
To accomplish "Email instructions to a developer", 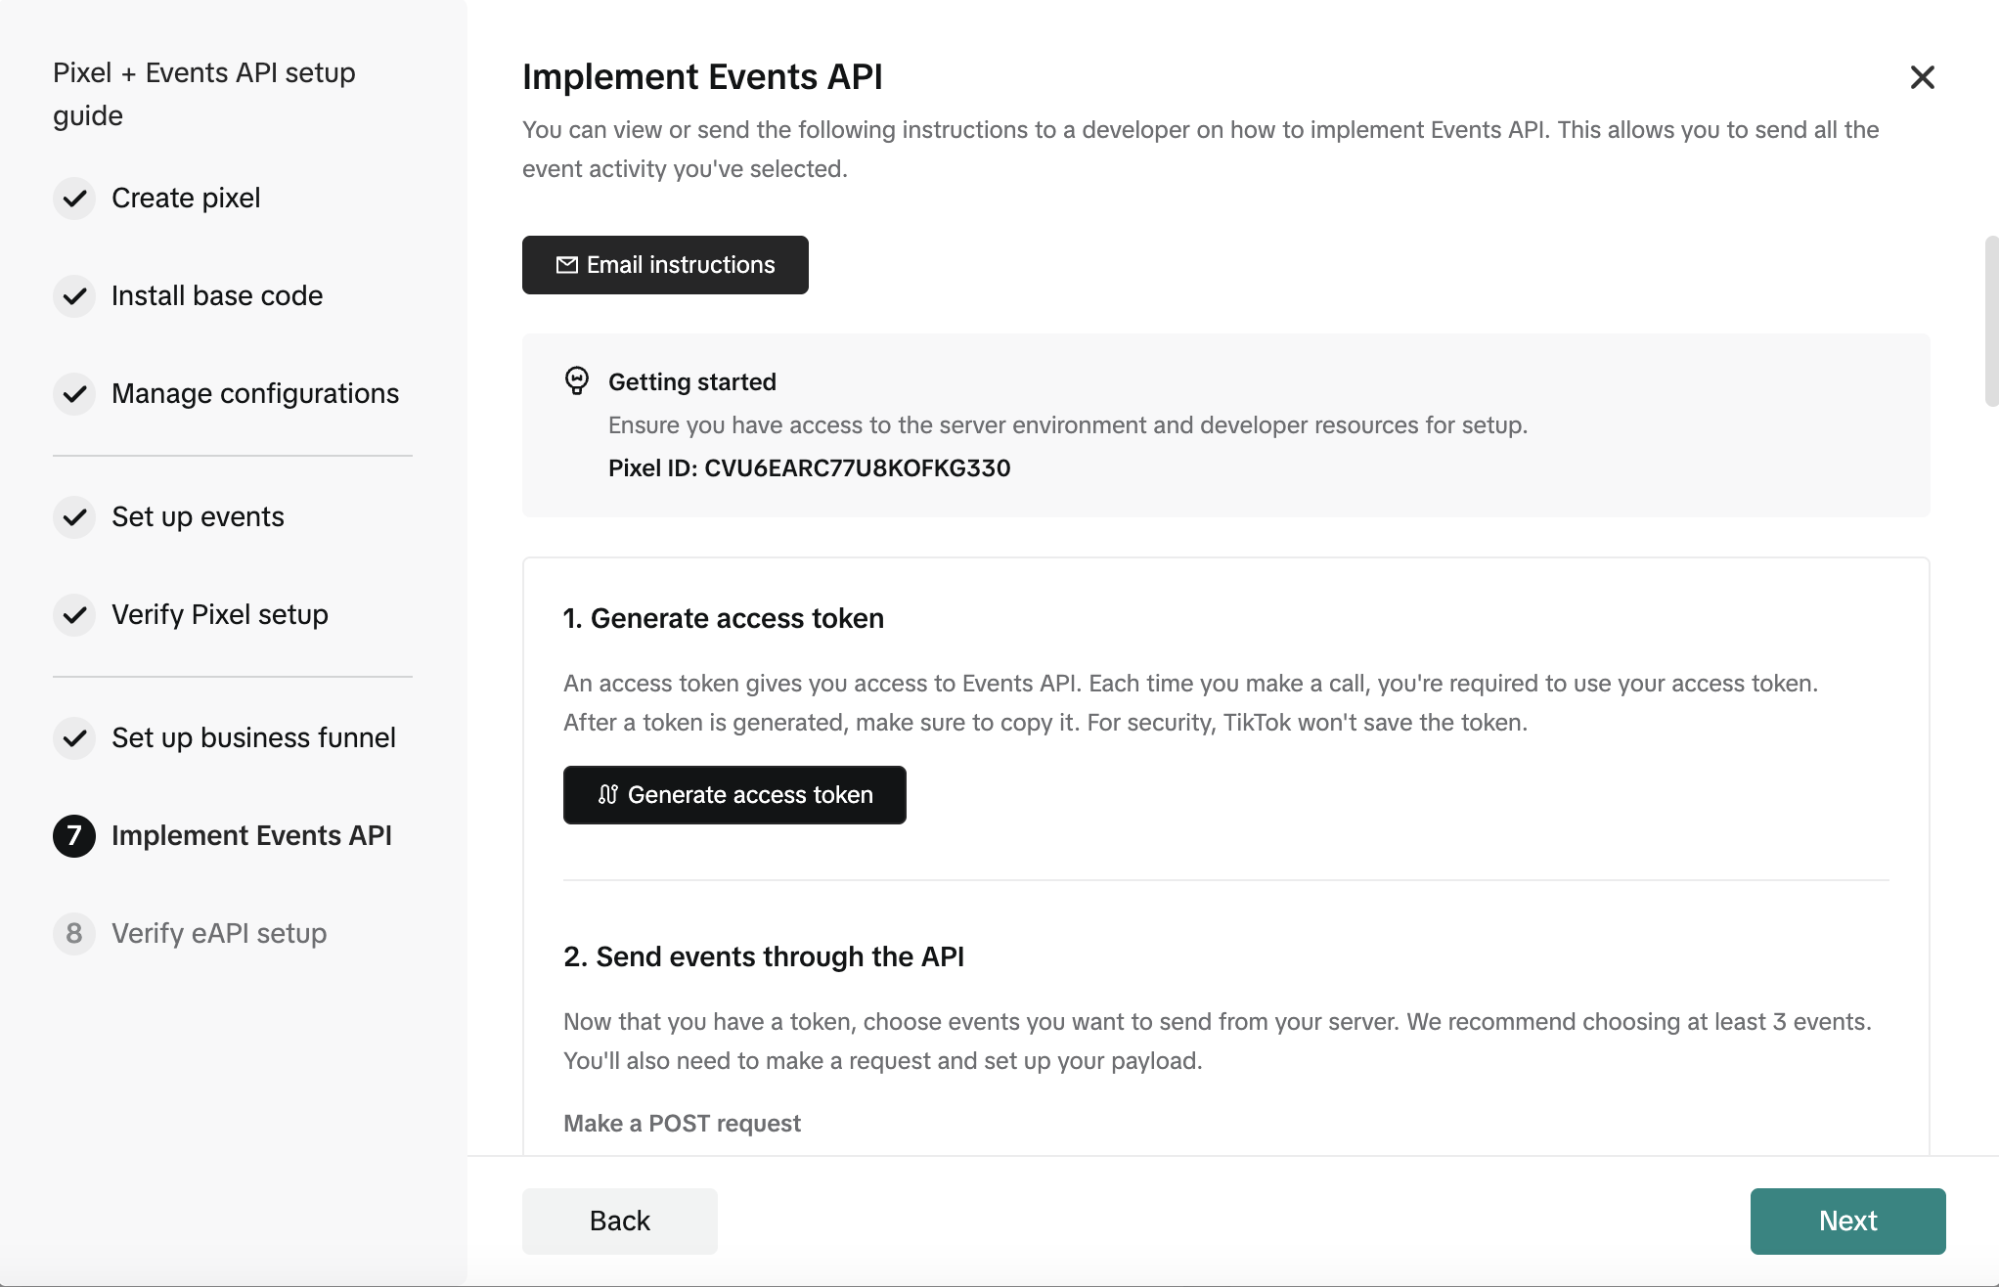I will click(665, 265).
